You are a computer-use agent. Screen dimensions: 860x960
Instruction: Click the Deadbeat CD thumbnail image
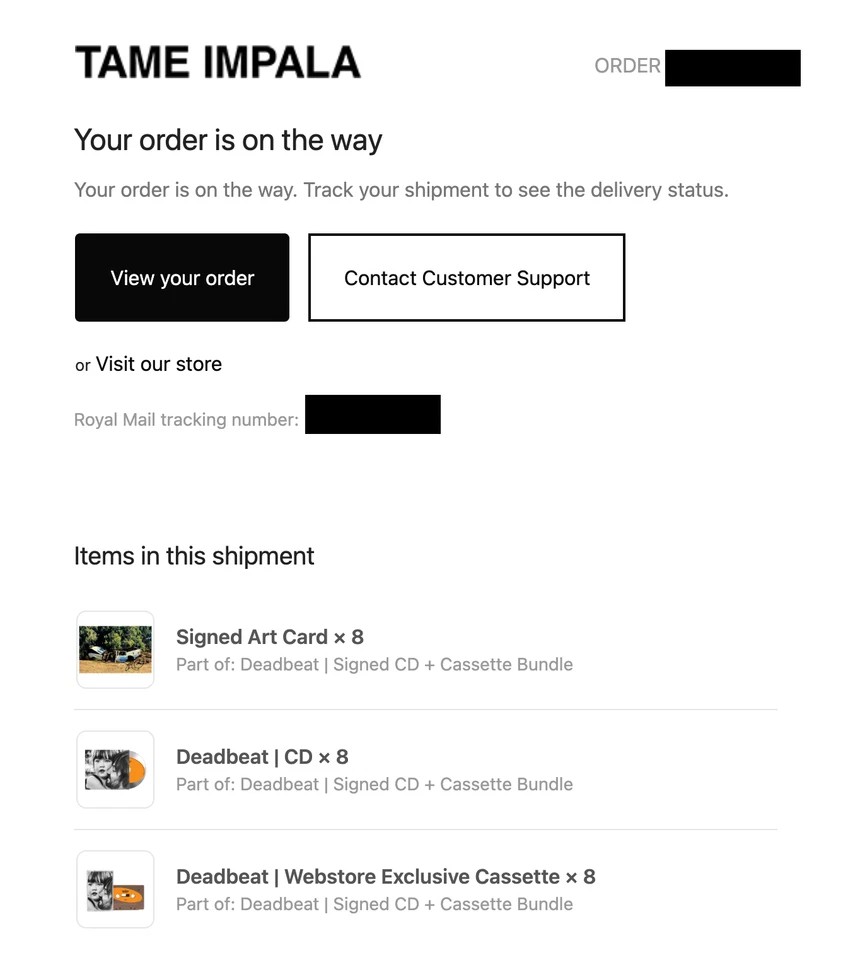pyautogui.click(x=115, y=769)
